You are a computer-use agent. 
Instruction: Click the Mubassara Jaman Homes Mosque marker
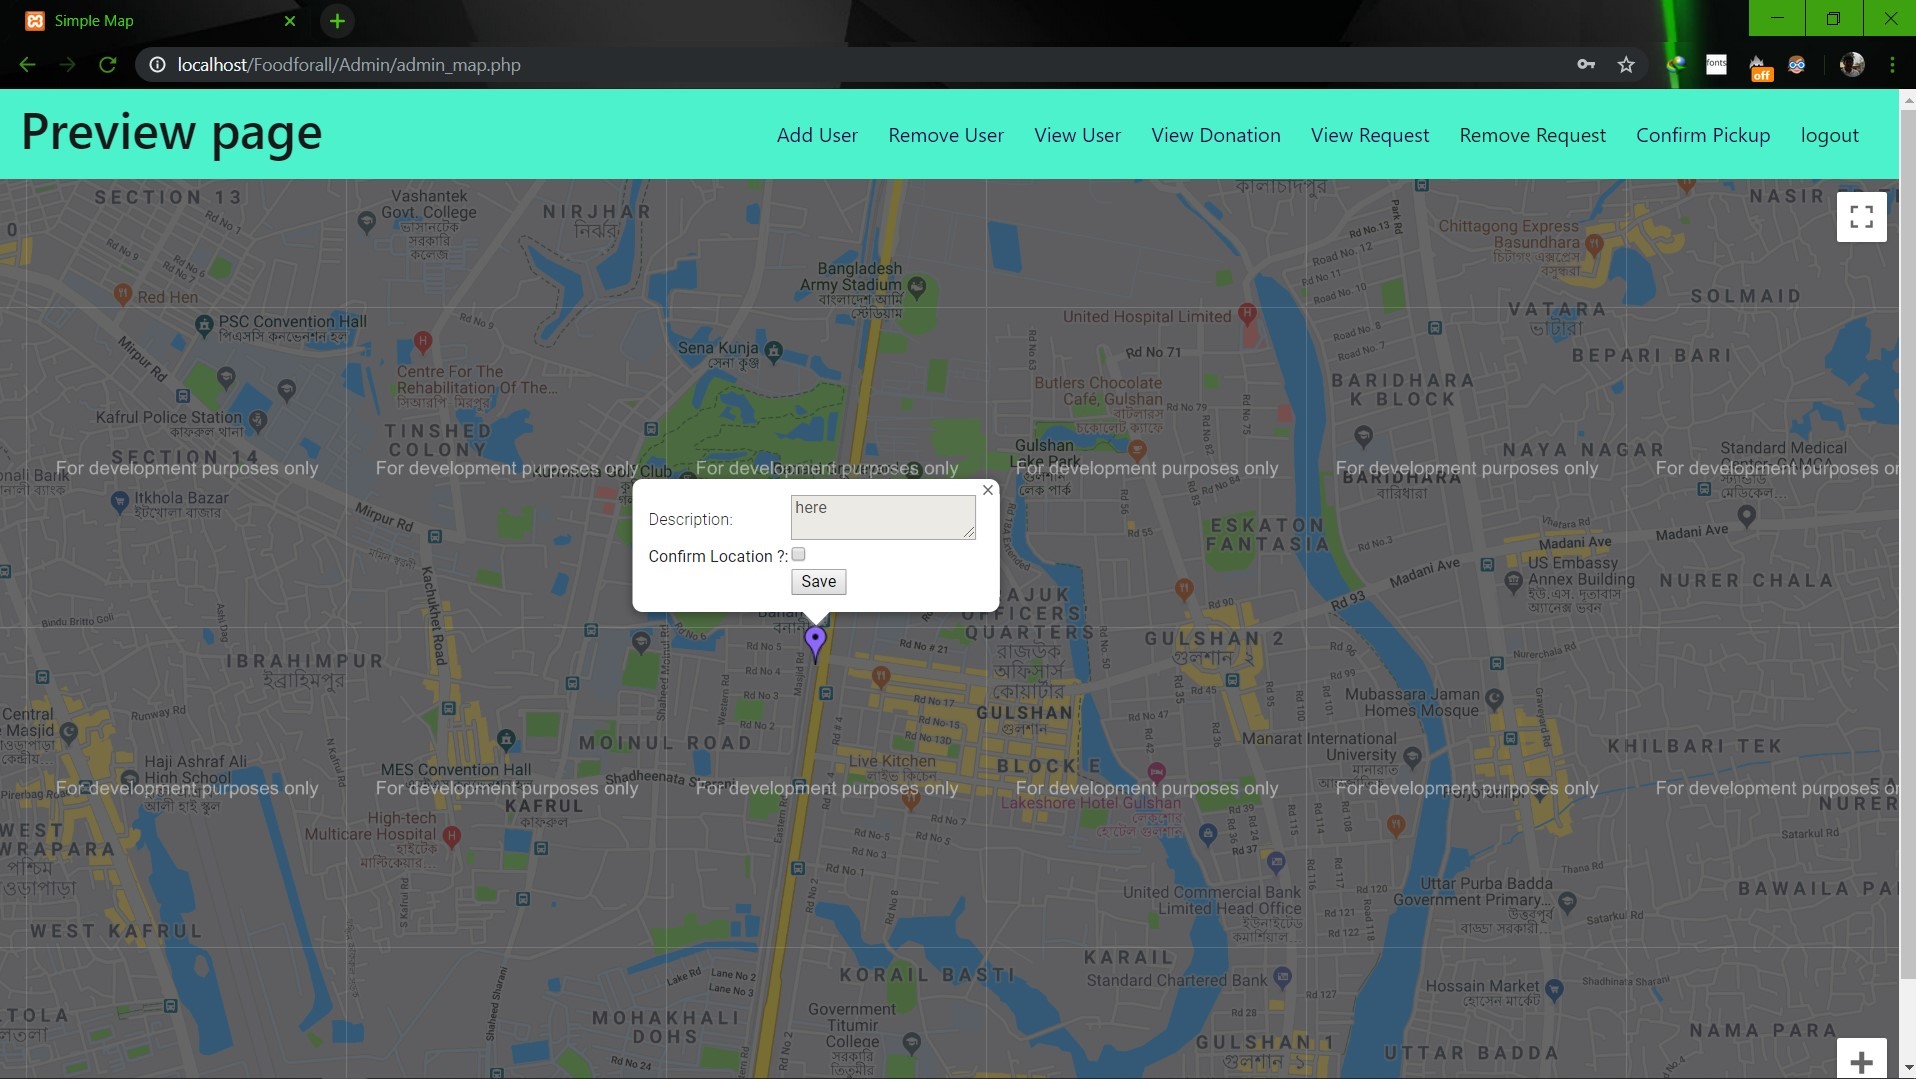tap(1494, 698)
